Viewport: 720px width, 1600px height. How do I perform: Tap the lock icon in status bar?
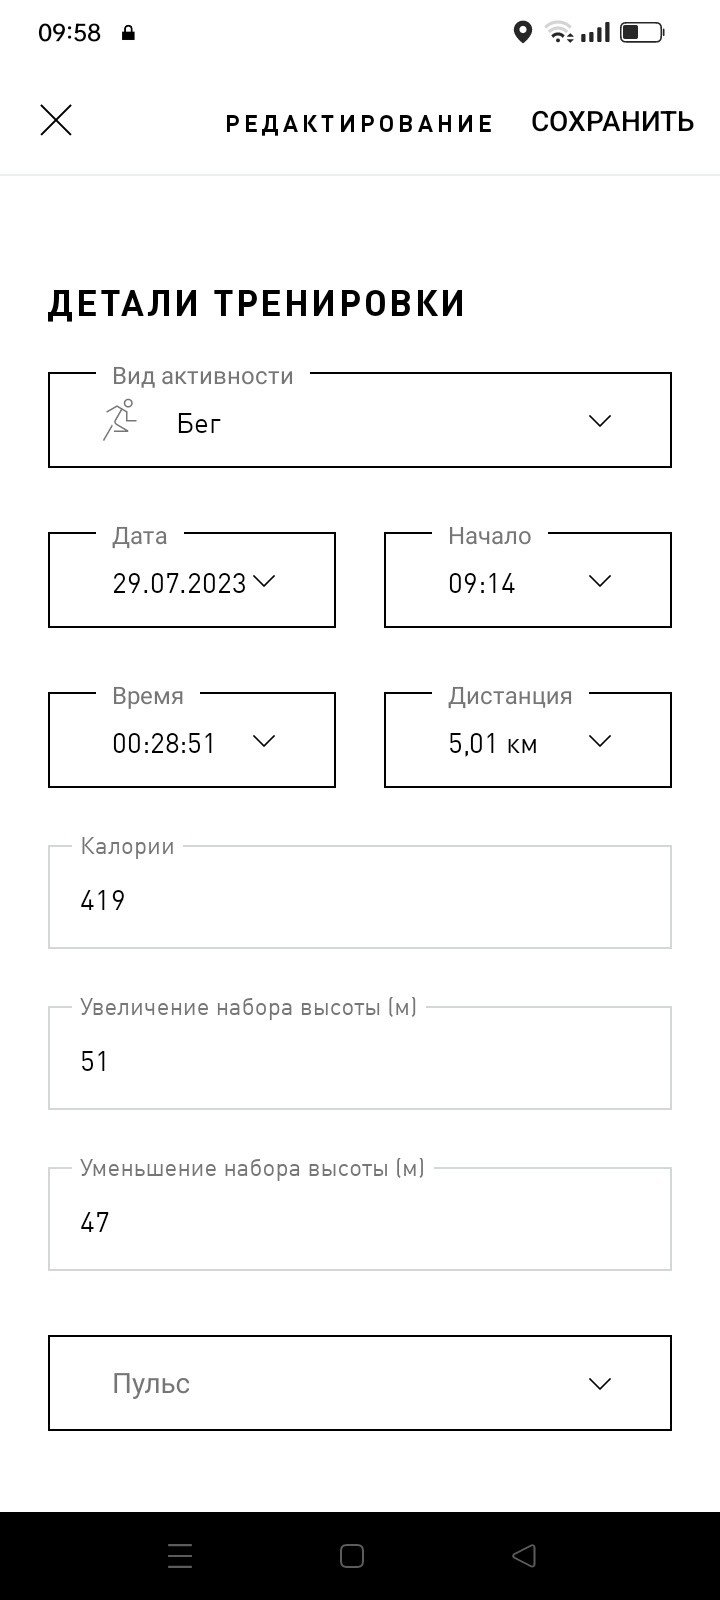[128, 33]
